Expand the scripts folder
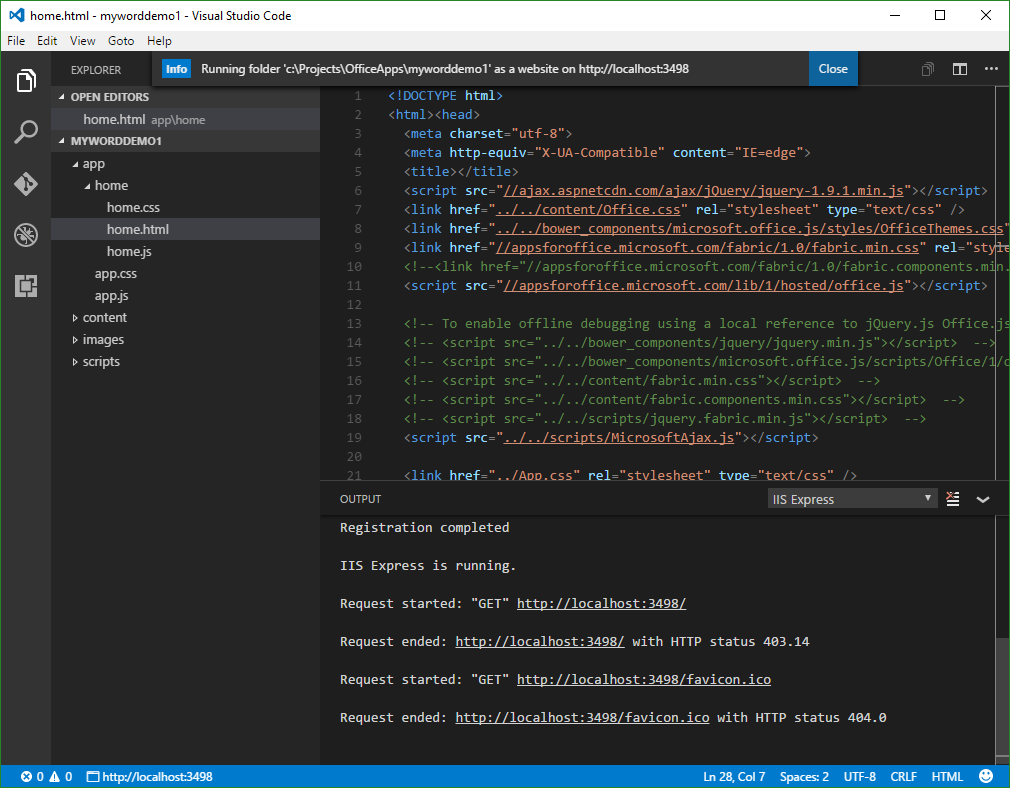Viewport: 1010px width, 788px height. point(101,361)
